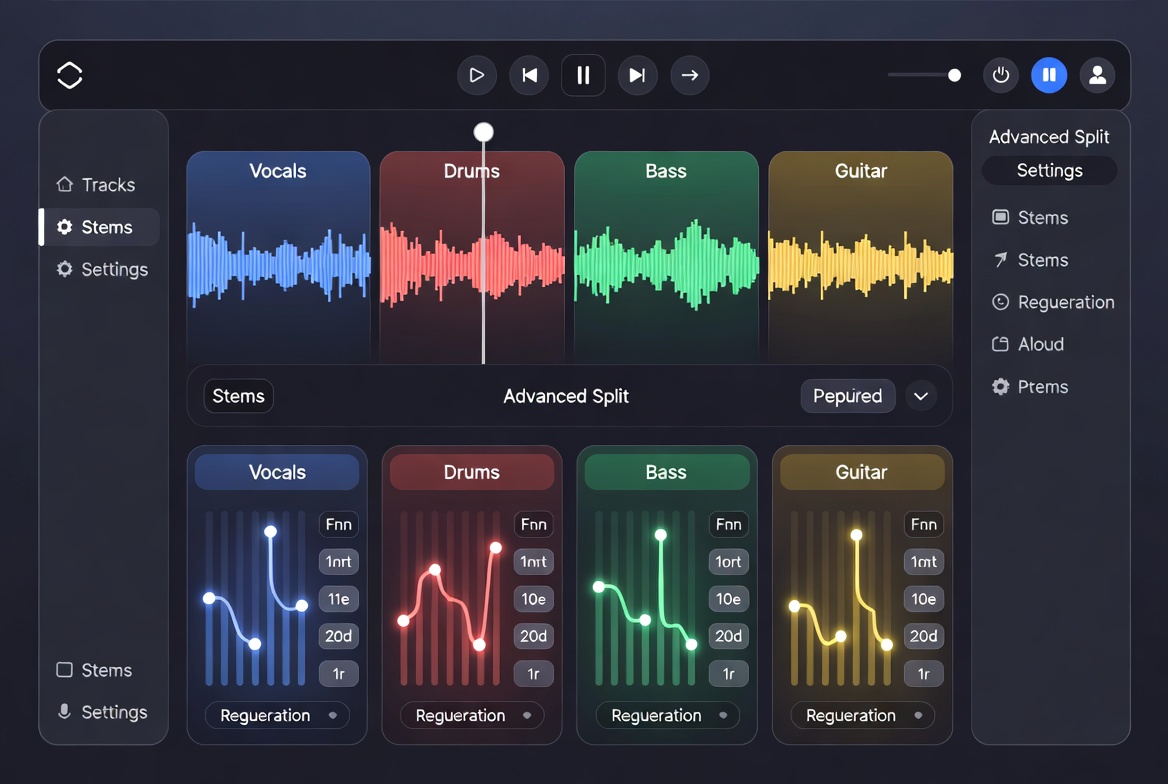1168x784 pixels.
Task: Click the Drums card header
Action: point(472,472)
